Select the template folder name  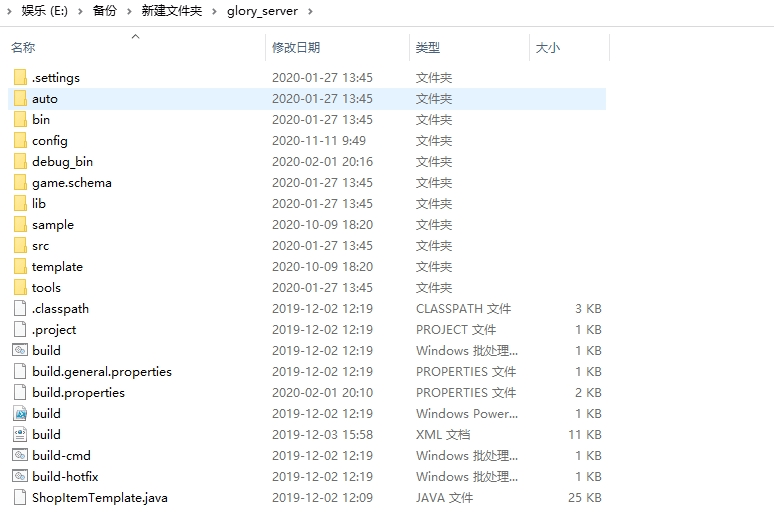click(57, 267)
